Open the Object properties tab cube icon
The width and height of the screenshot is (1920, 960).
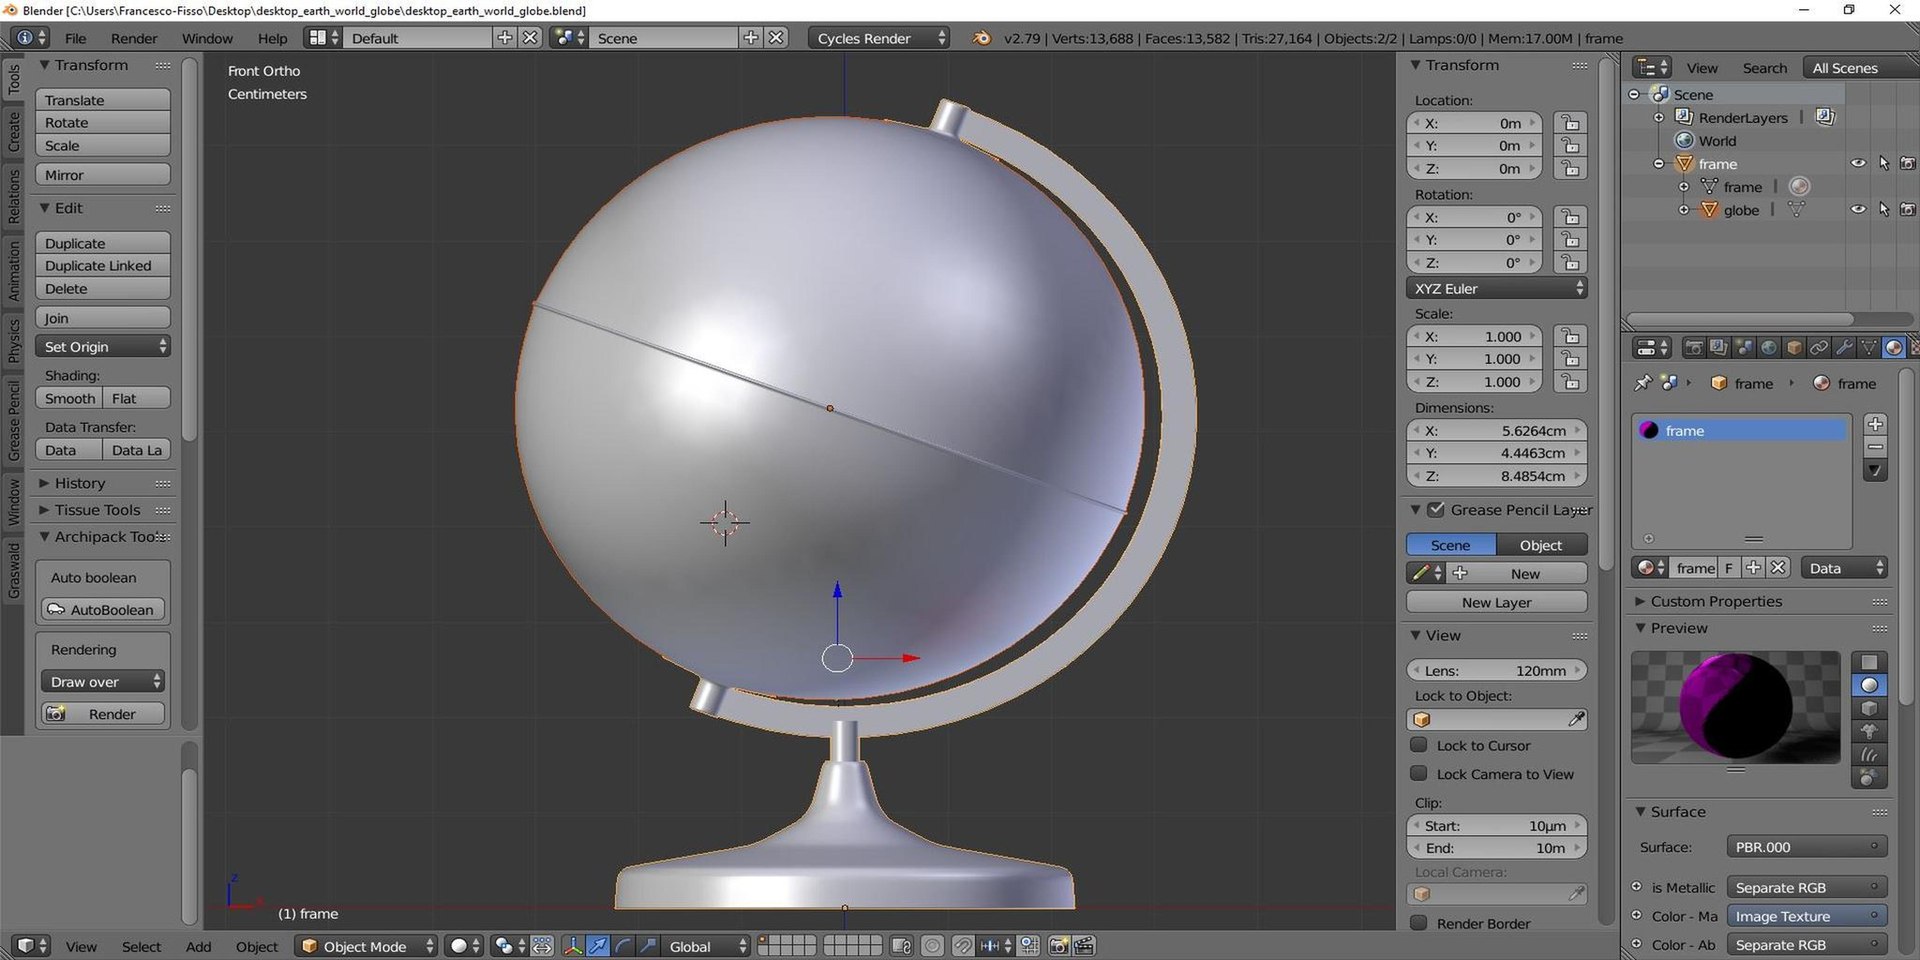1794,348
